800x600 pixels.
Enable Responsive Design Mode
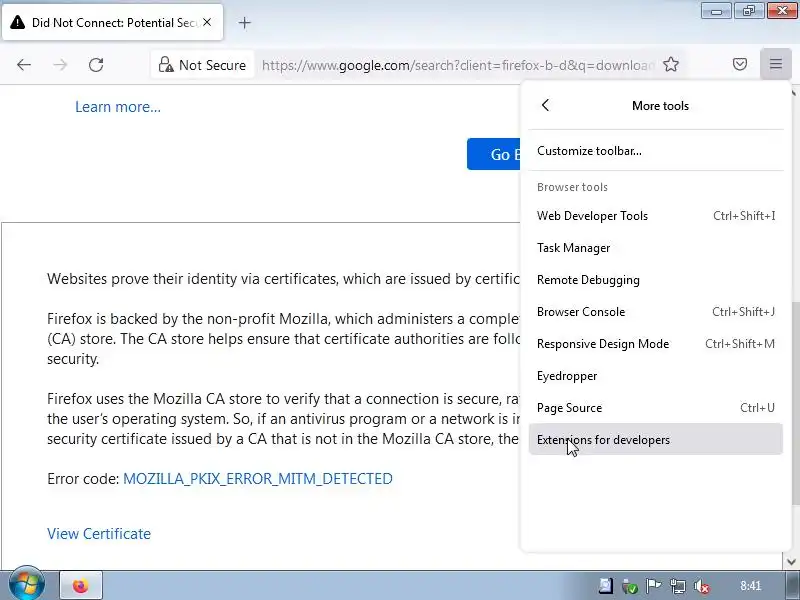[656, 344]
